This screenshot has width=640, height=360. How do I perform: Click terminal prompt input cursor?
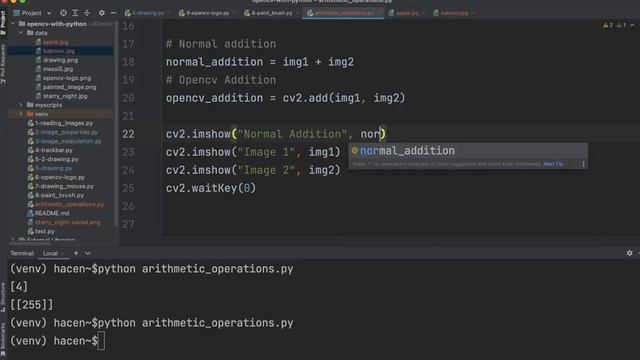[101, 341]
